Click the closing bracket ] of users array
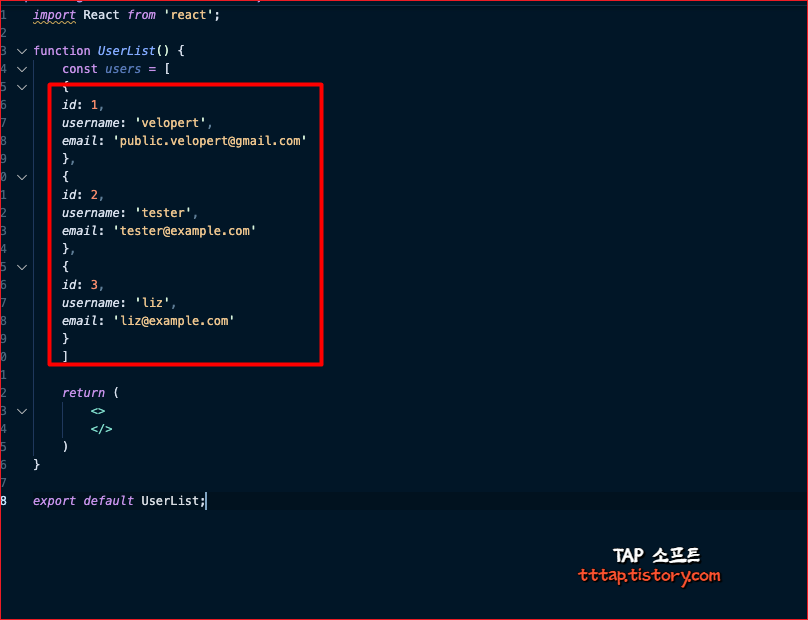The width and height of the screenshot is (808, 620). point(65,356)
